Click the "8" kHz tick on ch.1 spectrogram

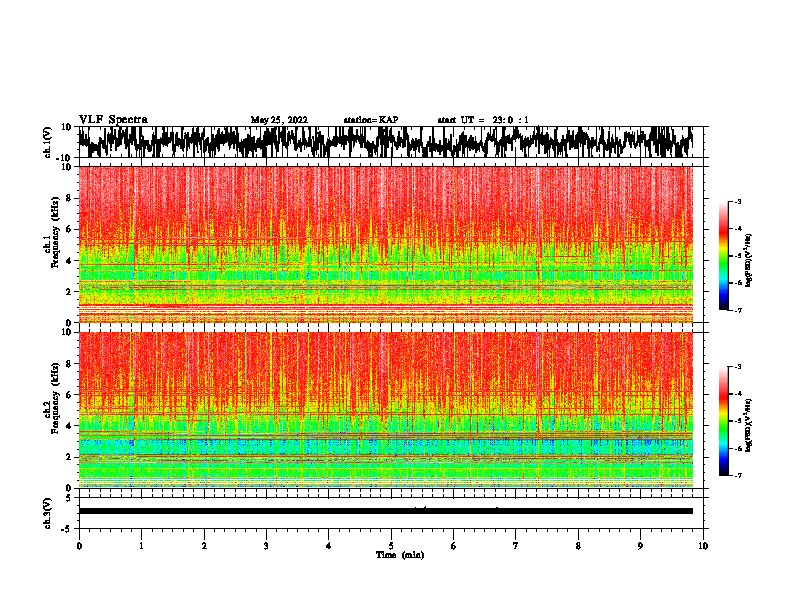tap(69, 198)
